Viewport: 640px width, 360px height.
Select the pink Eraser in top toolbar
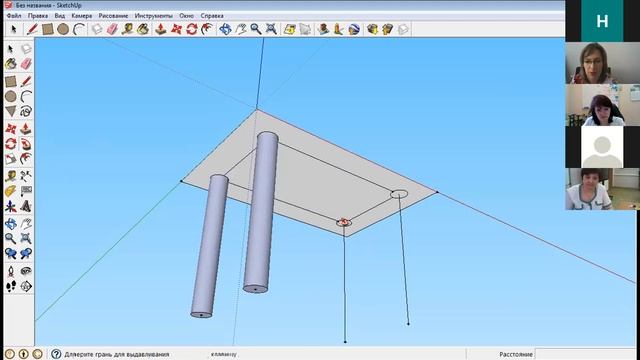[x=112, y=29]
